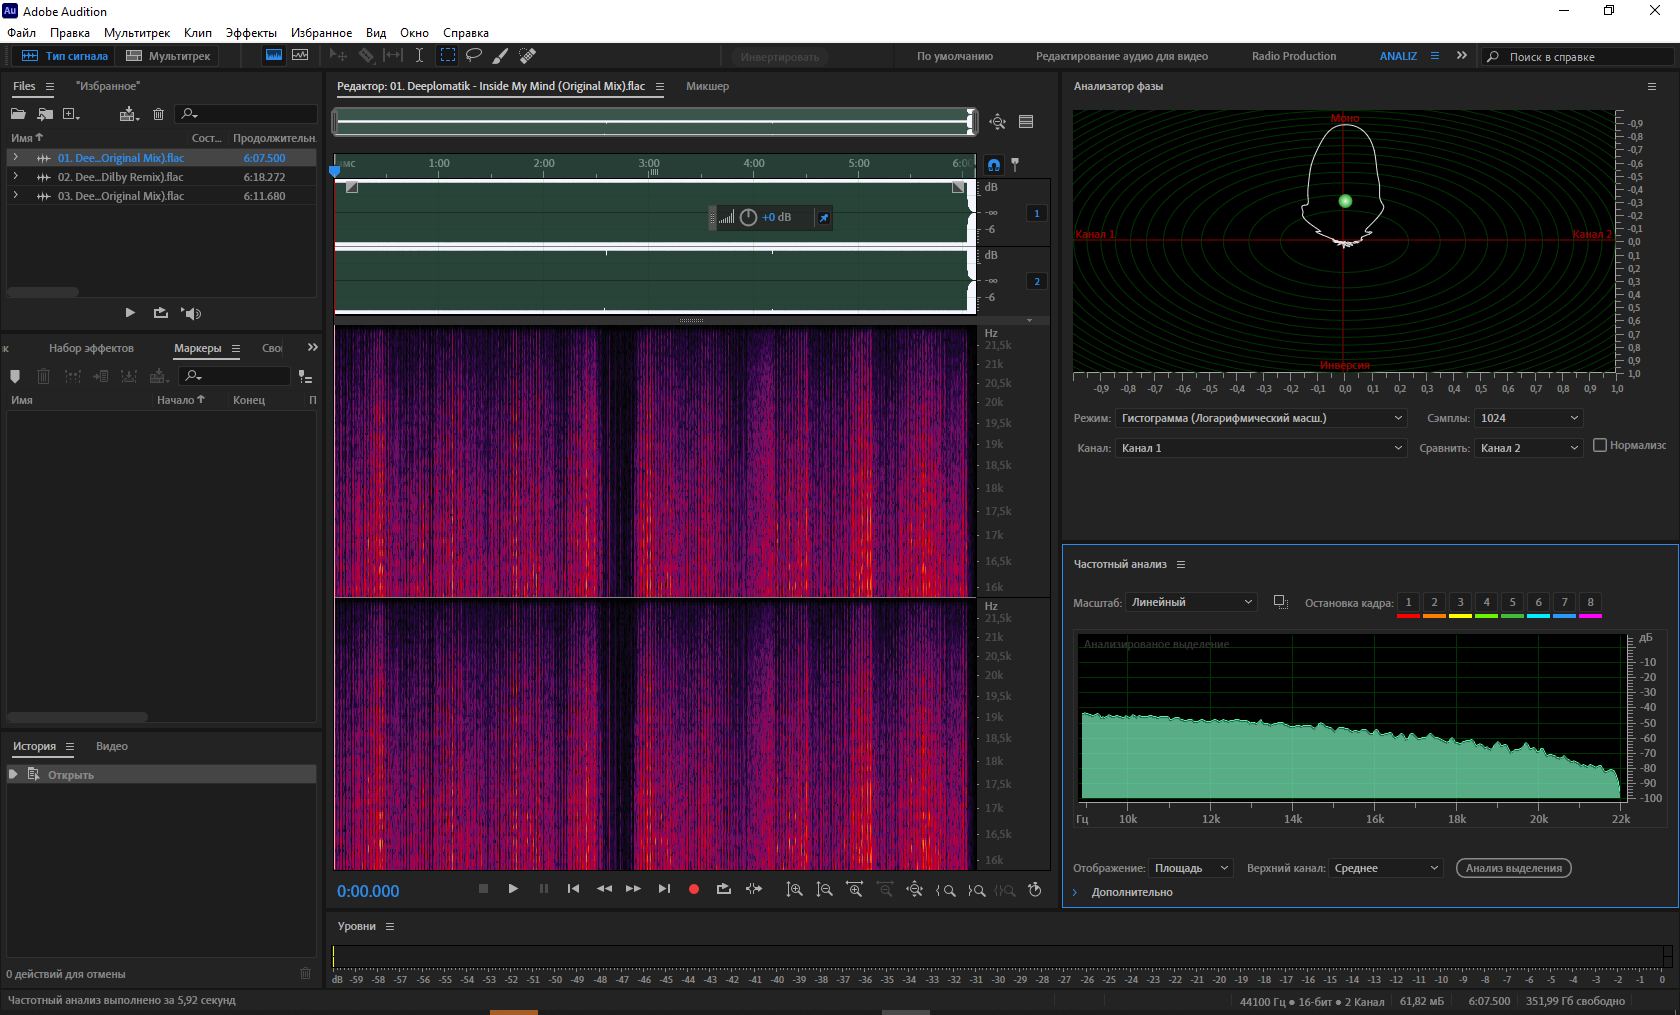Enable the Нормализ checkbox
Image resolution: width=1680 pixels, height=1015 pixels.
point(1600,445)
